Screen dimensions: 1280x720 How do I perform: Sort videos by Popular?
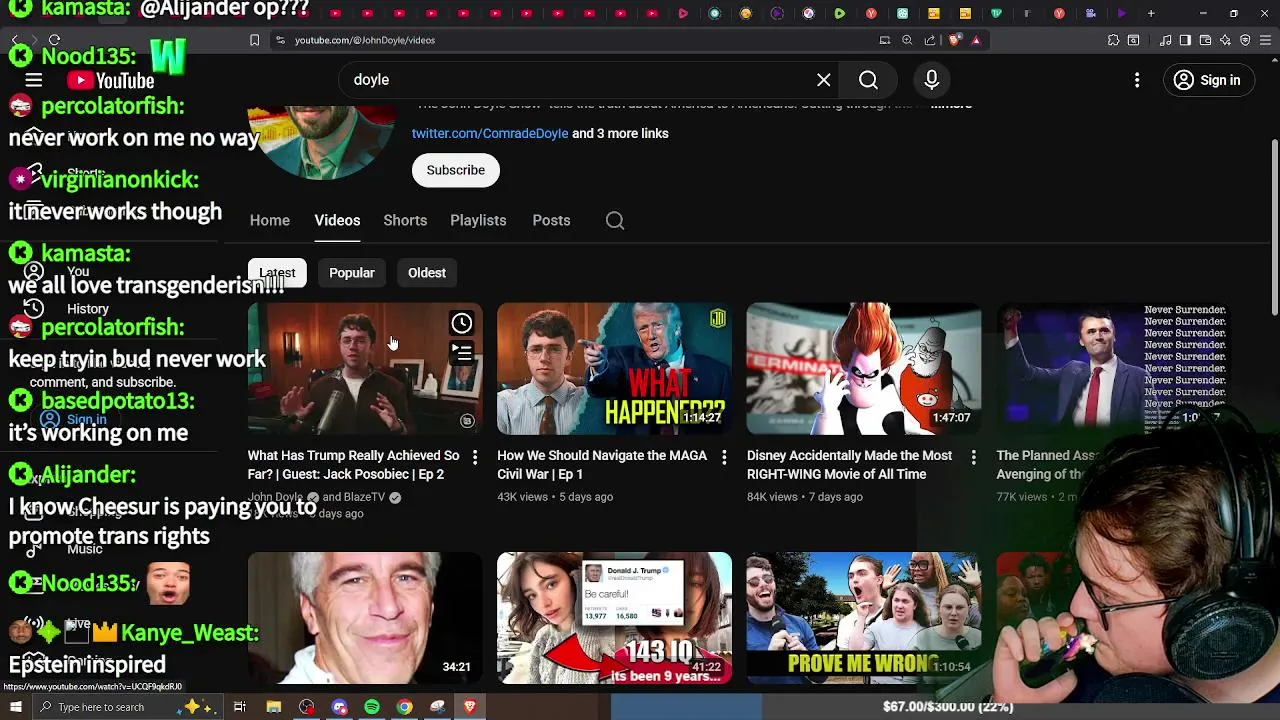click(352, 273)
